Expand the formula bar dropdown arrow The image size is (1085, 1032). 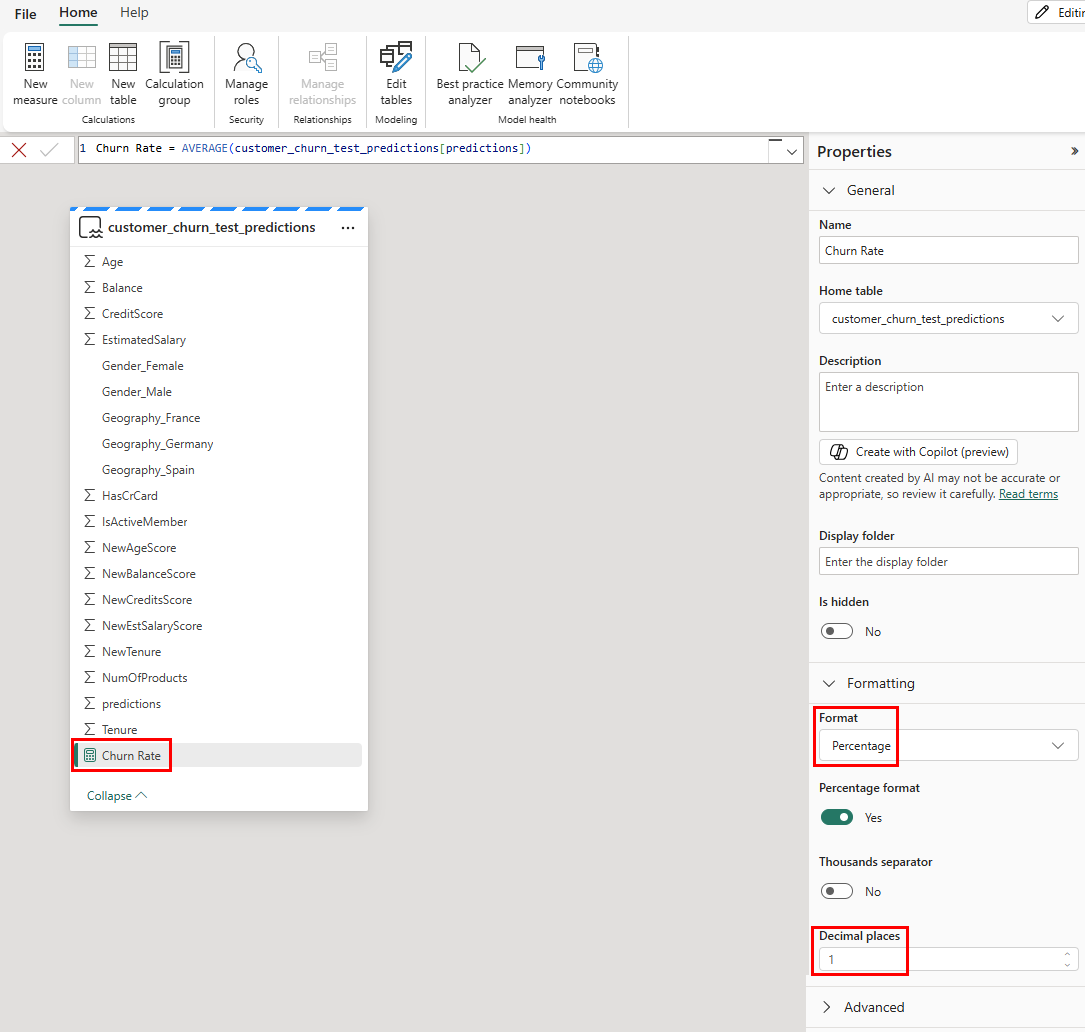[x=792, y=152]
